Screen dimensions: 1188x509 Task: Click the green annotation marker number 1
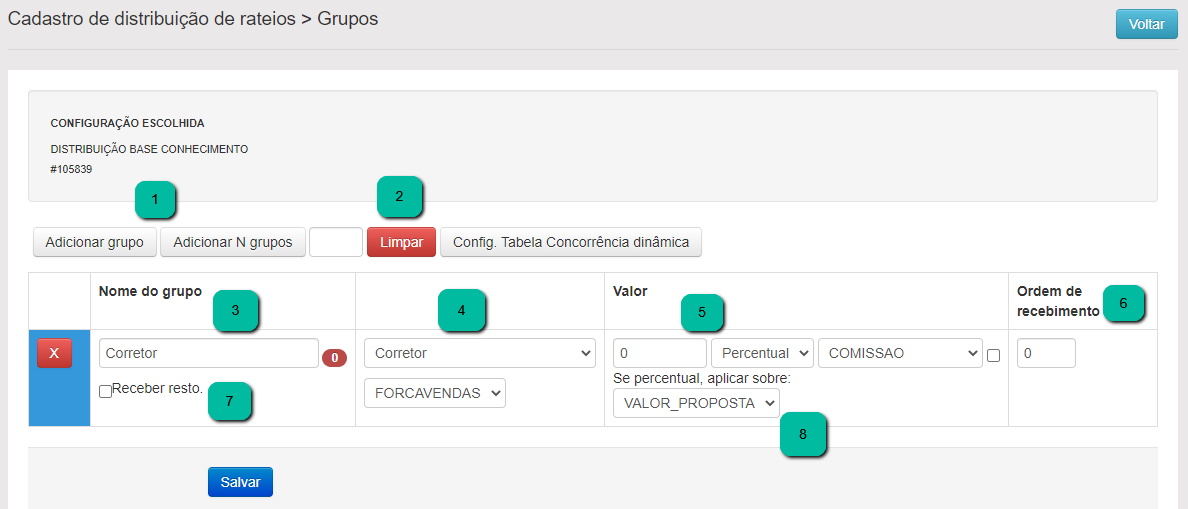click(155, 200)
